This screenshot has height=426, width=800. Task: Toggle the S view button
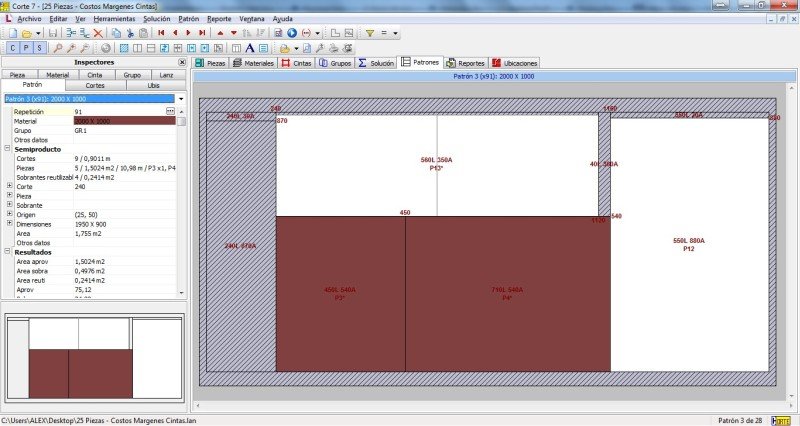tap(39, 48)
